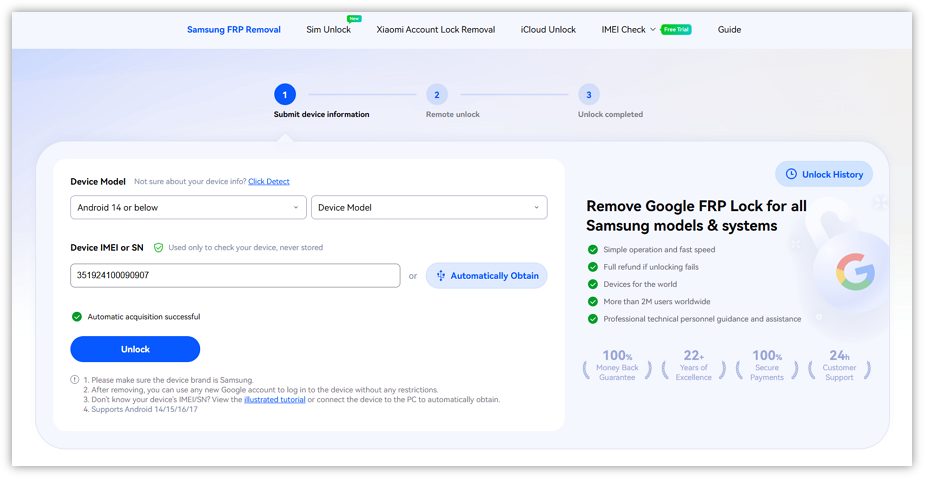Click checkmark beside More than 2M users worldwide
Screen dimensions: 925x479
(593, 301)
